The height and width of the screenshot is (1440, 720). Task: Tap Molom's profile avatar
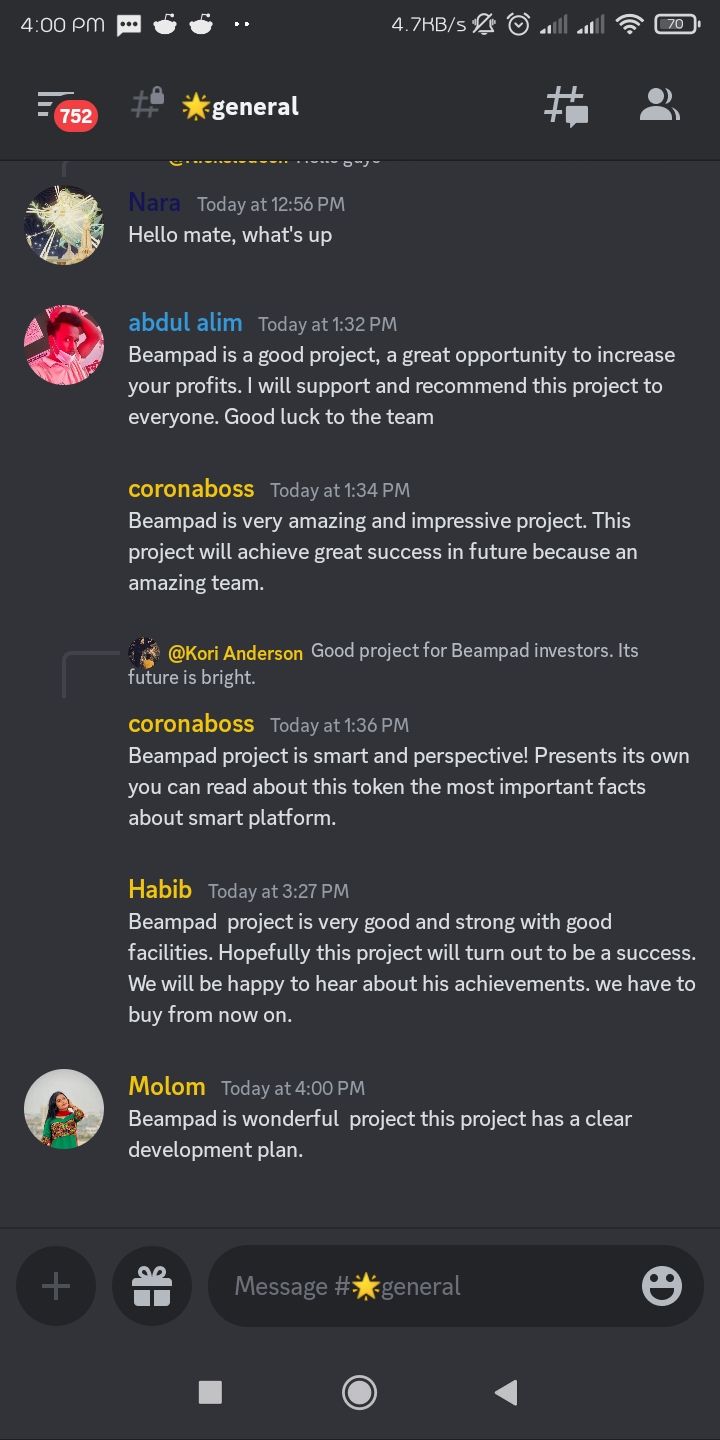tap(64, 1109)
